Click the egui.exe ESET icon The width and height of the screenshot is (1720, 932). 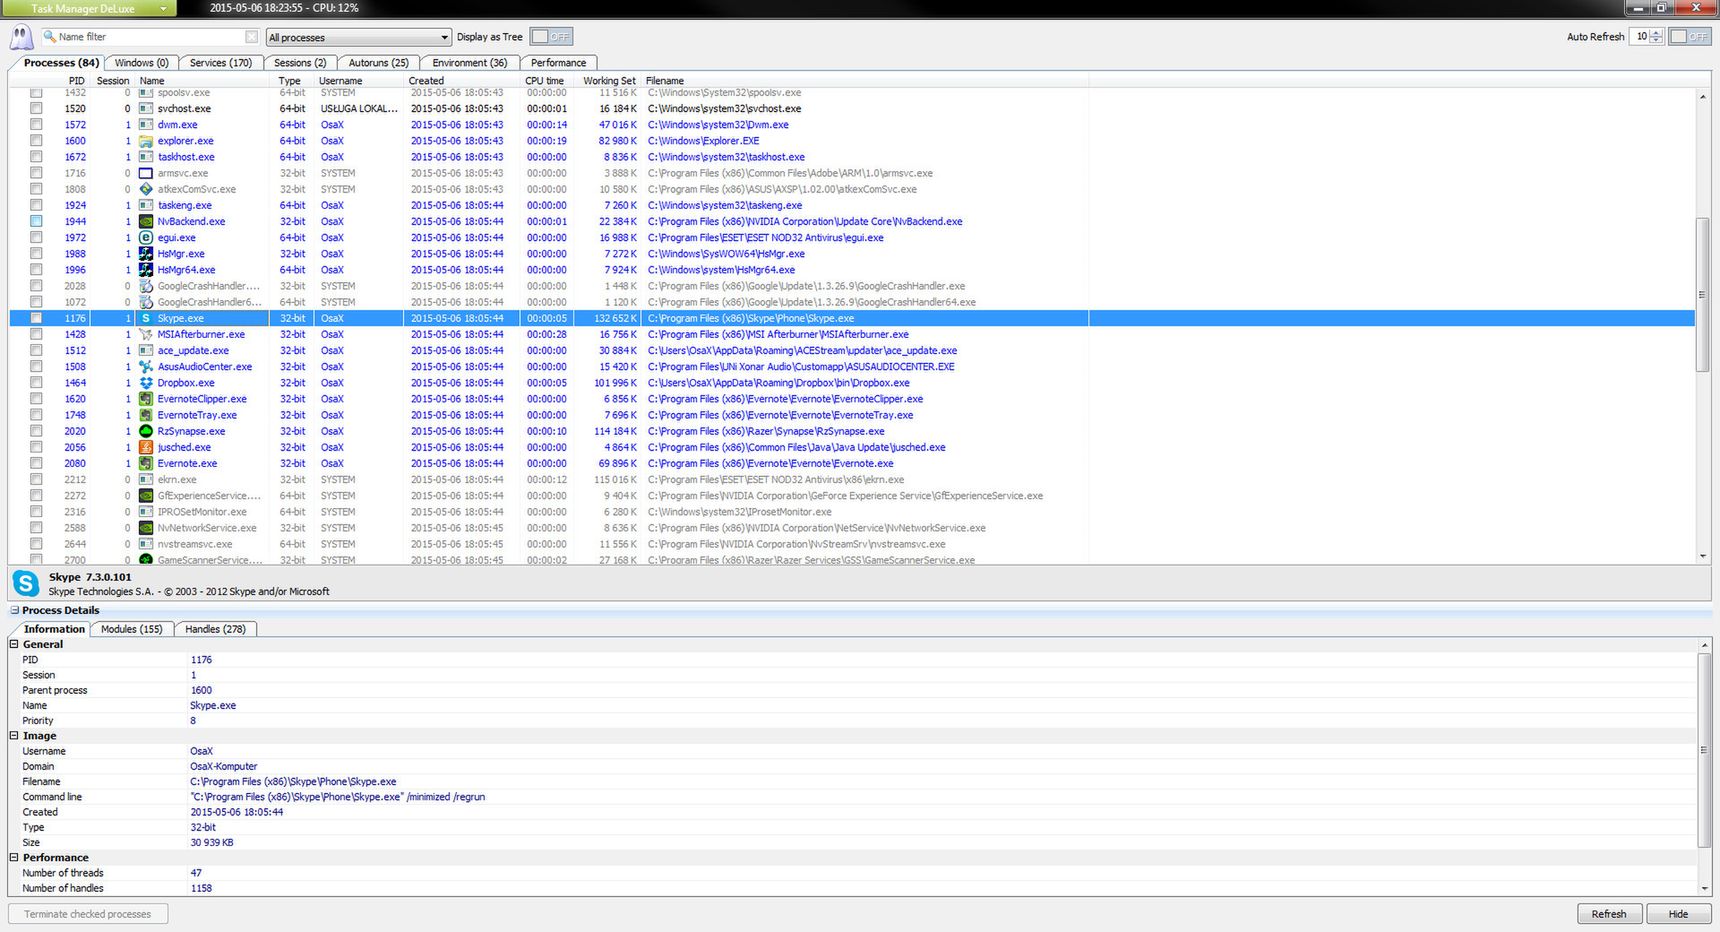point(146,238)
